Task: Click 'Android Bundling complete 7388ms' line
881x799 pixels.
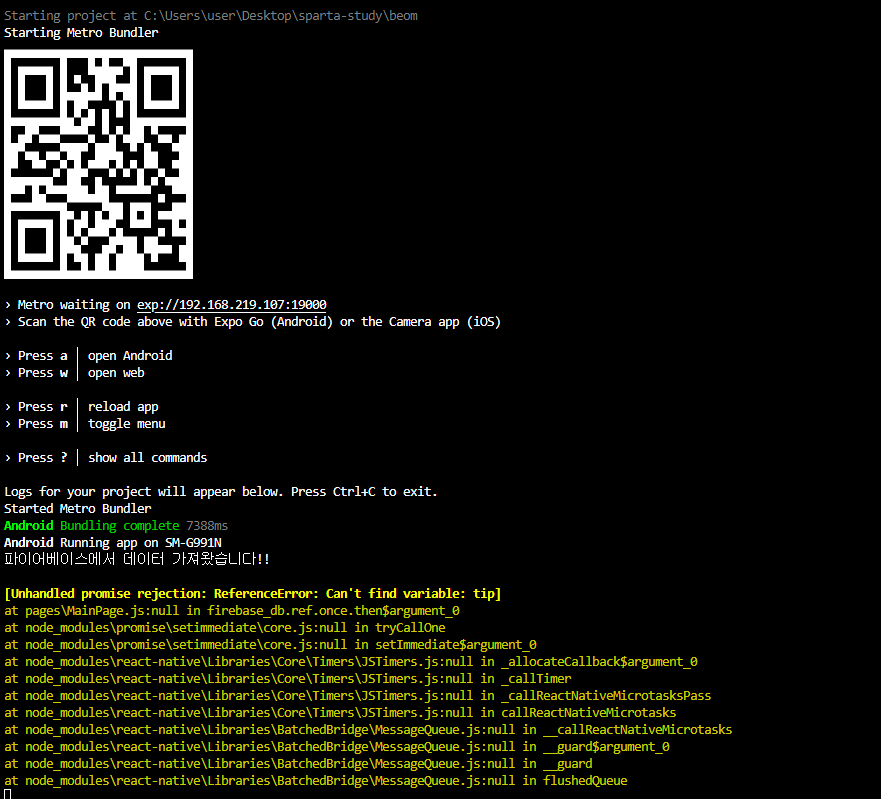Action: pyautogui.click(x=116, y=526)
